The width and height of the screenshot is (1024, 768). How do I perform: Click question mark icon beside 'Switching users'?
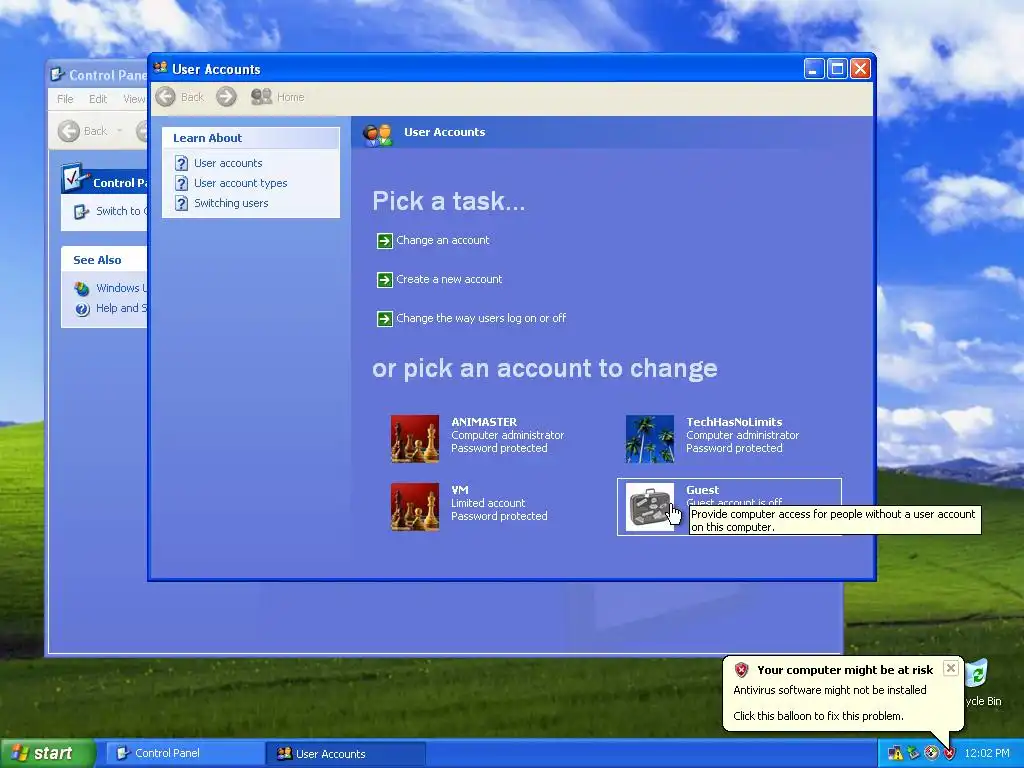(x=182, y=203)
